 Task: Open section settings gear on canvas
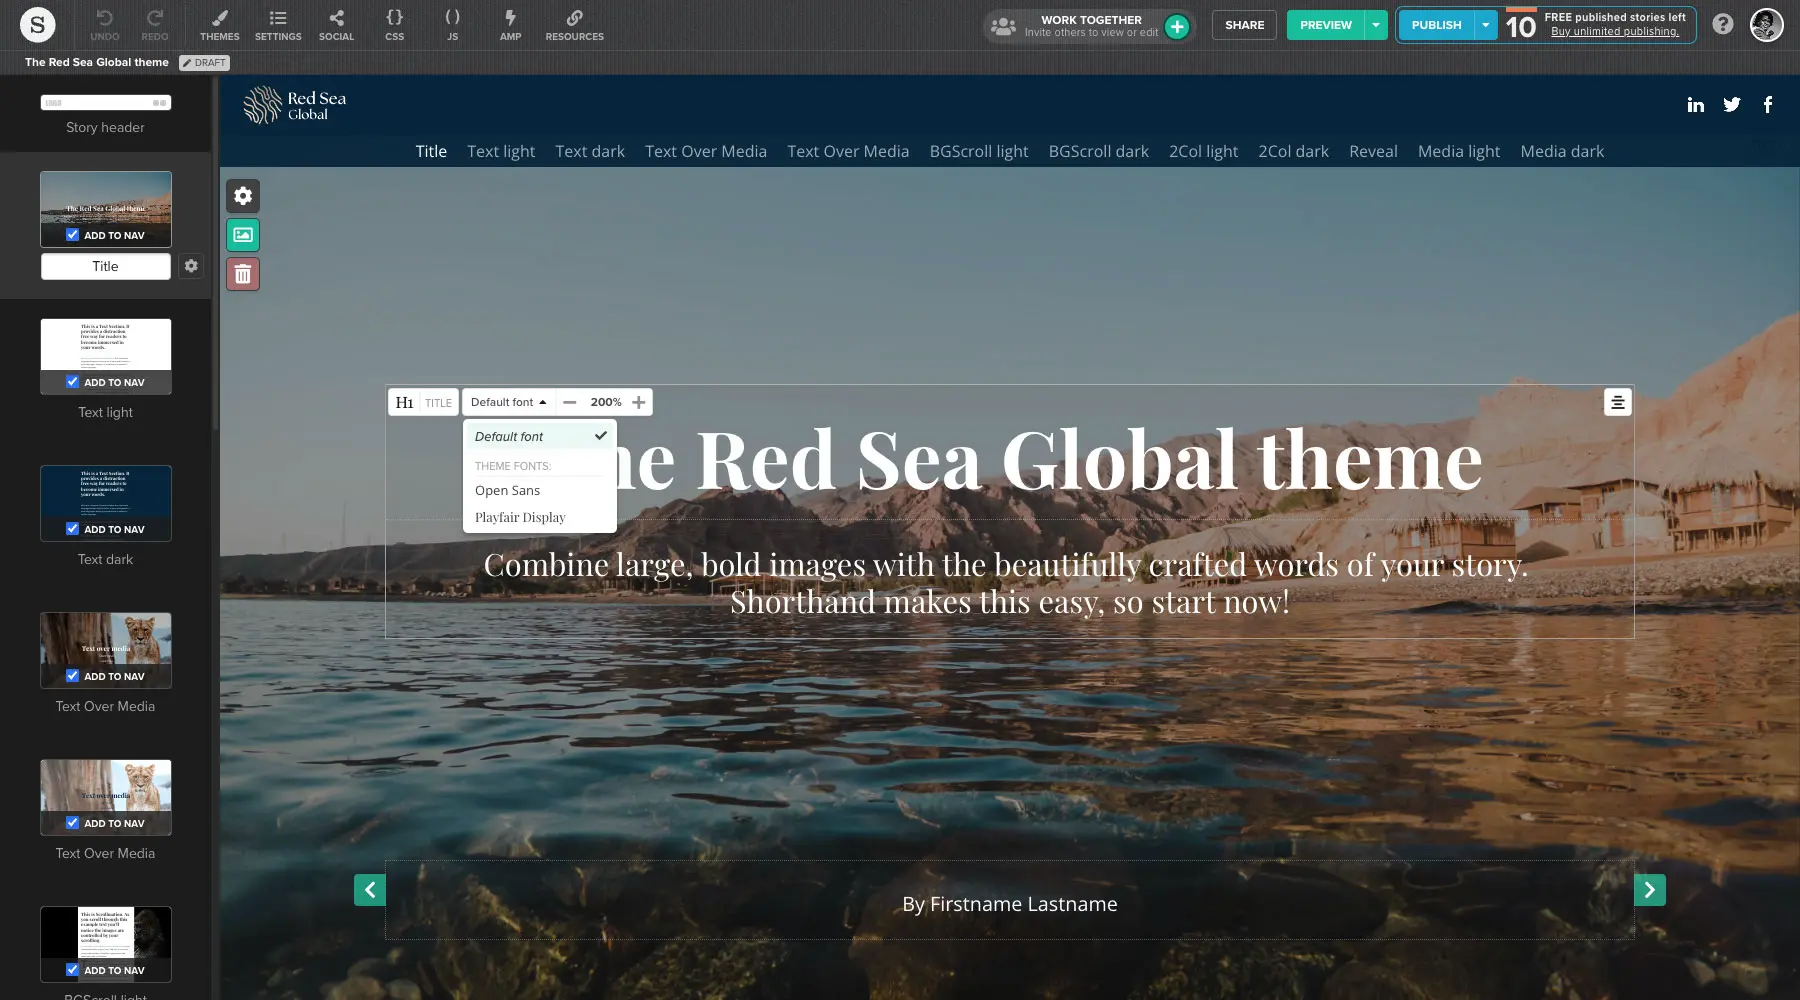click(243, 196)
